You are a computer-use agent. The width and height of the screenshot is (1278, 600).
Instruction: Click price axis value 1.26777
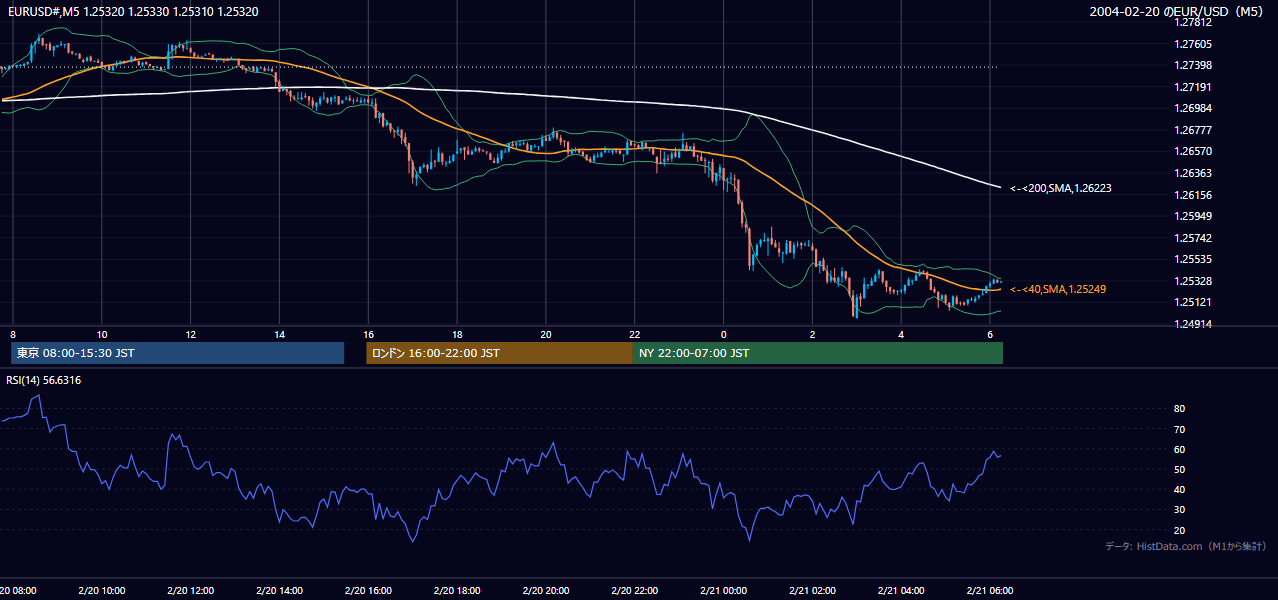(x=1194, y=130)
